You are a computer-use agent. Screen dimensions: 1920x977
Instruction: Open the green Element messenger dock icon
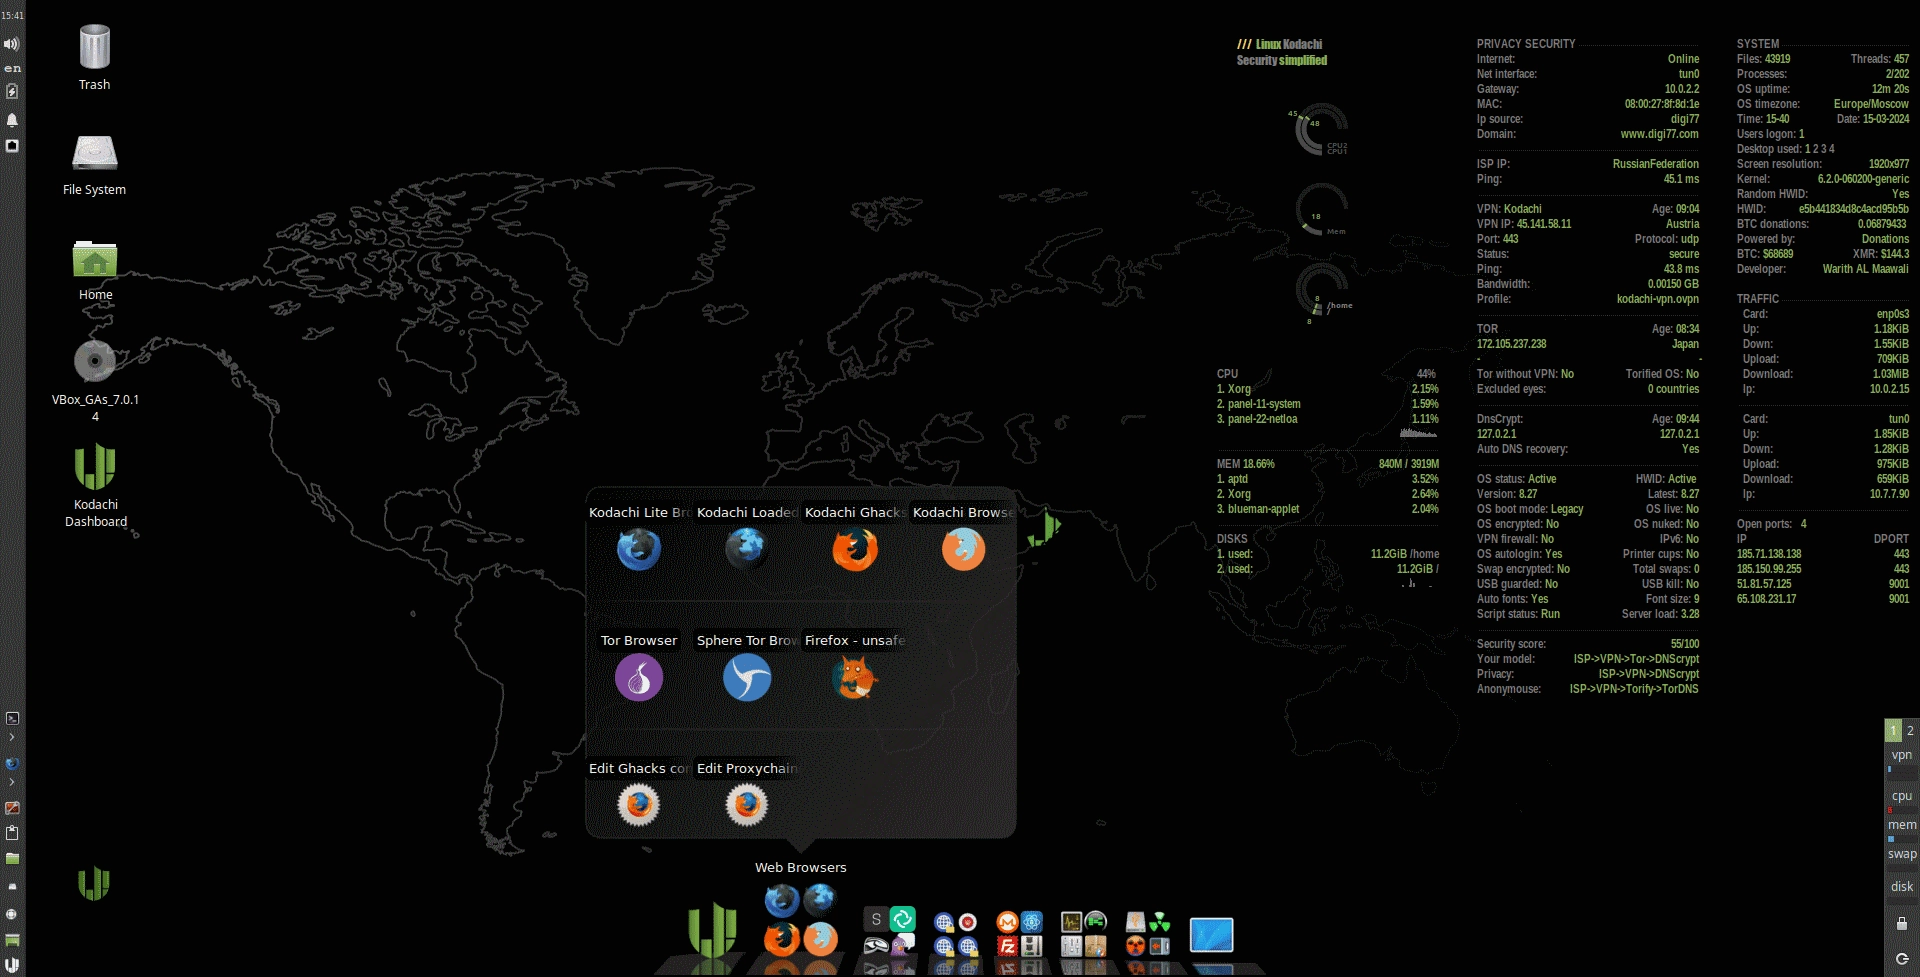902,919
